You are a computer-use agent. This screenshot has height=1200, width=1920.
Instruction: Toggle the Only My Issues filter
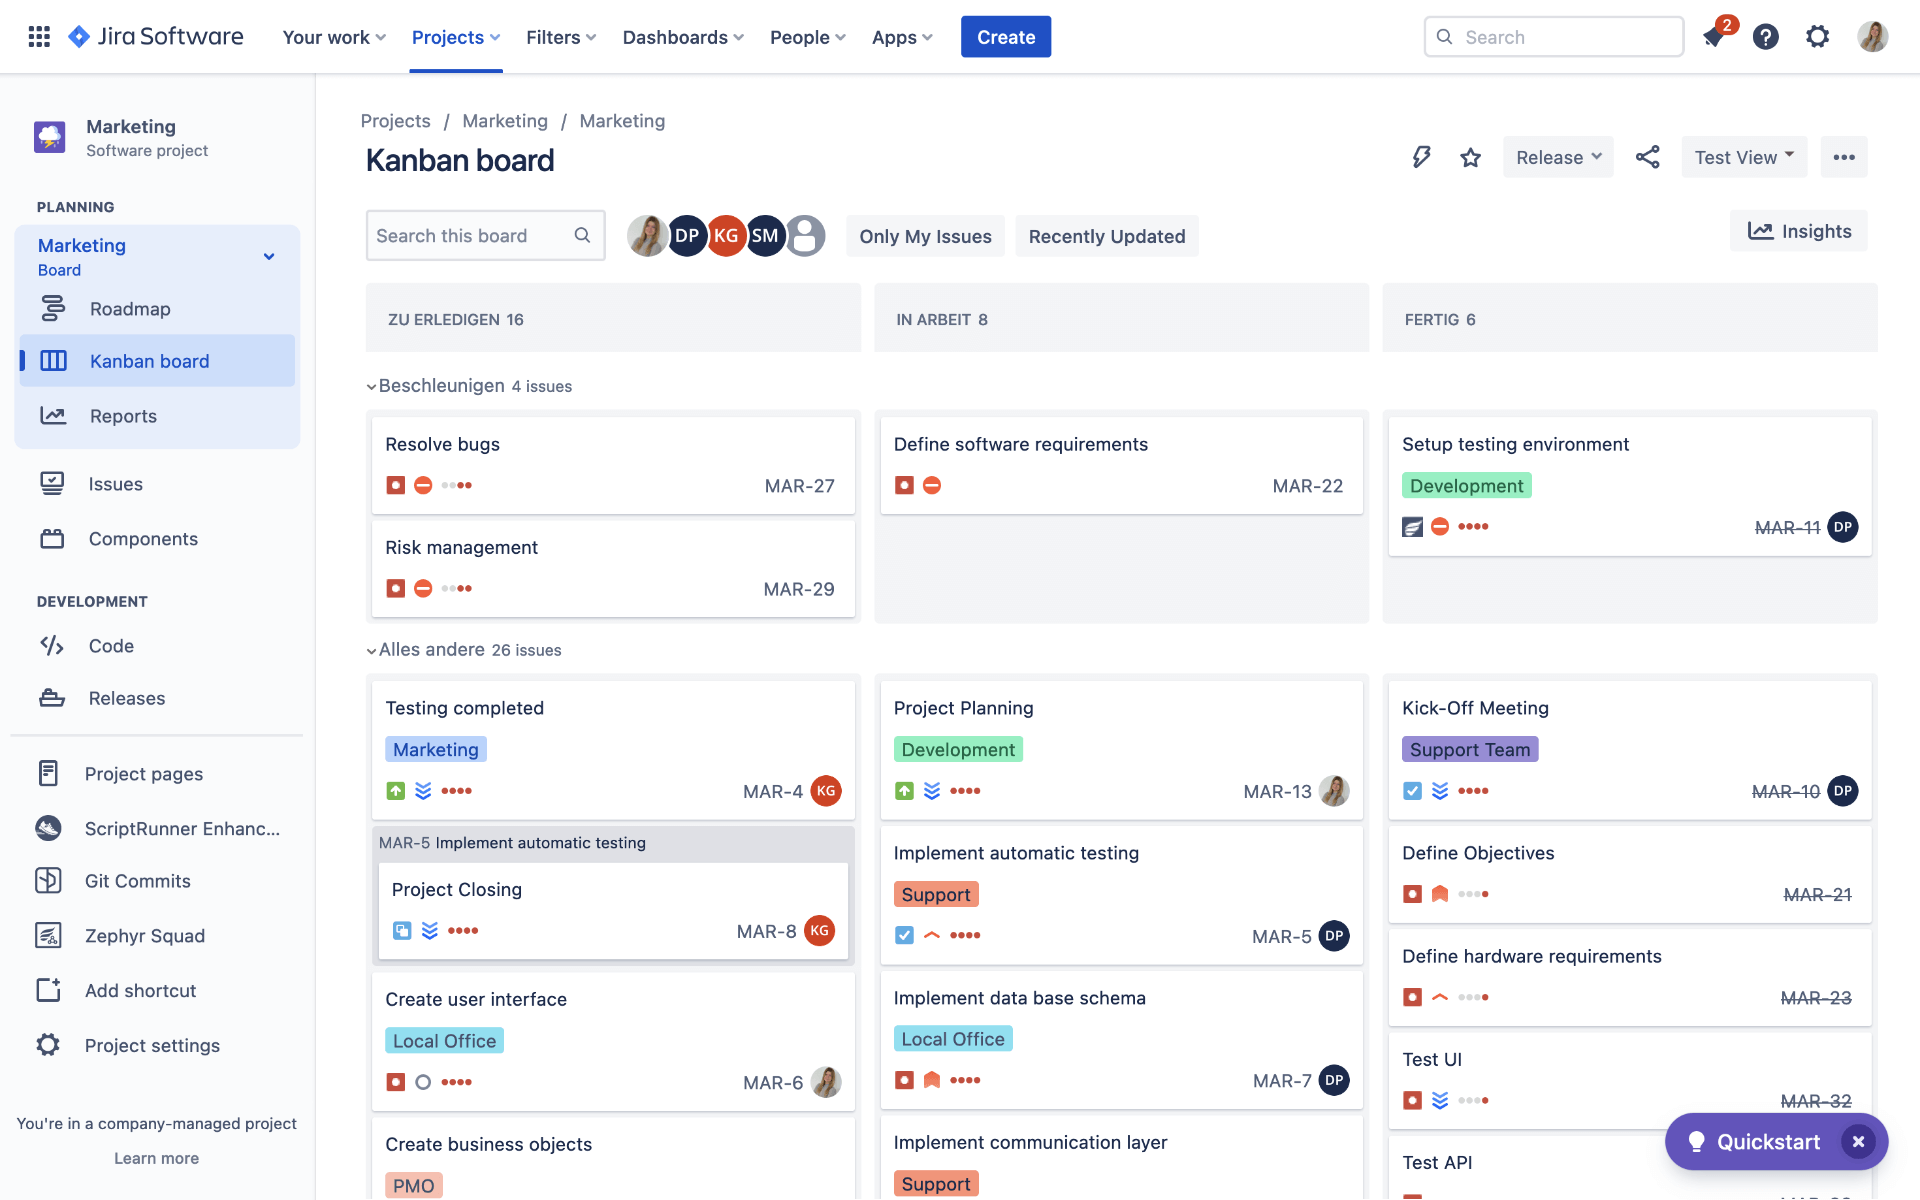point(925,235)
